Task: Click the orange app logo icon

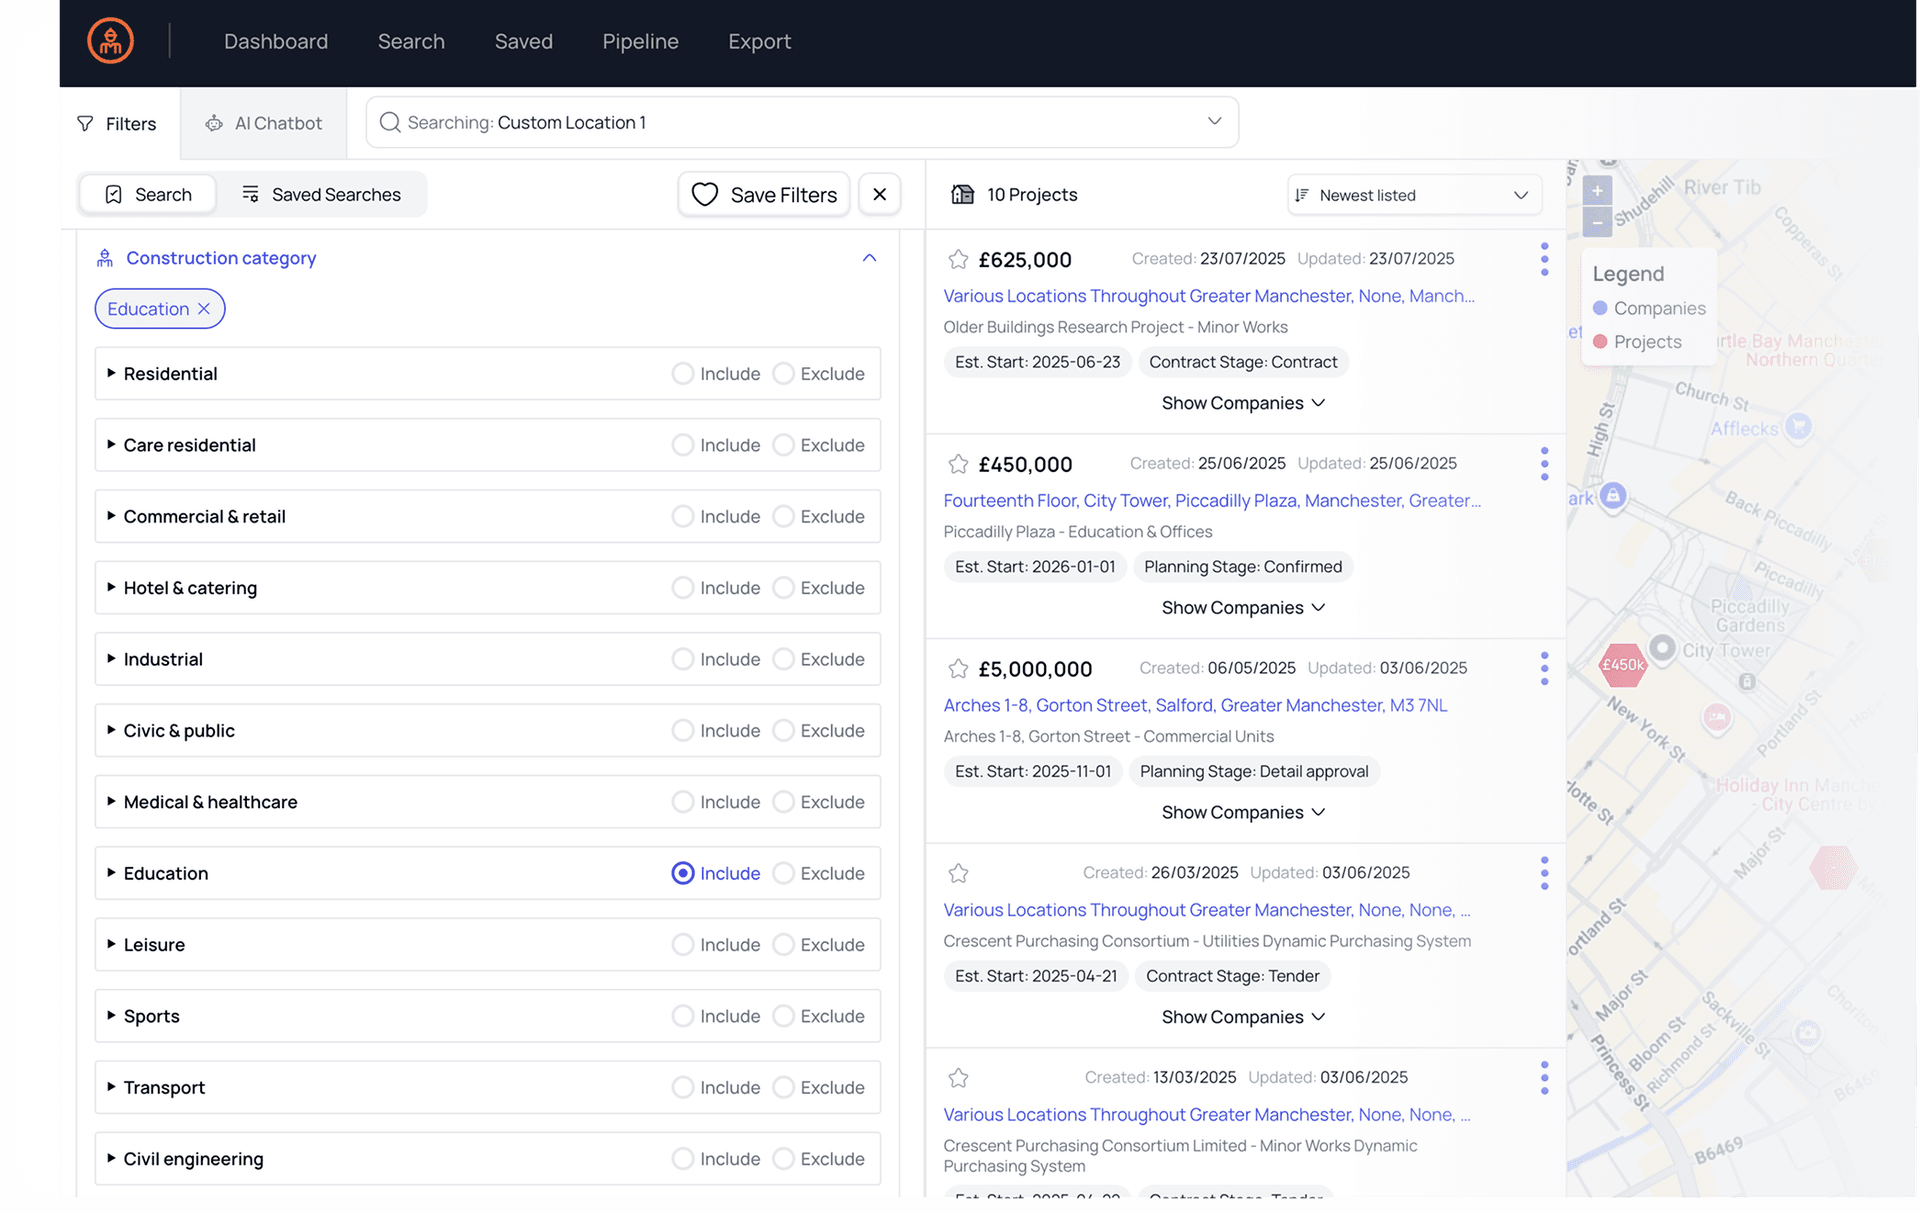Action: 110,41
